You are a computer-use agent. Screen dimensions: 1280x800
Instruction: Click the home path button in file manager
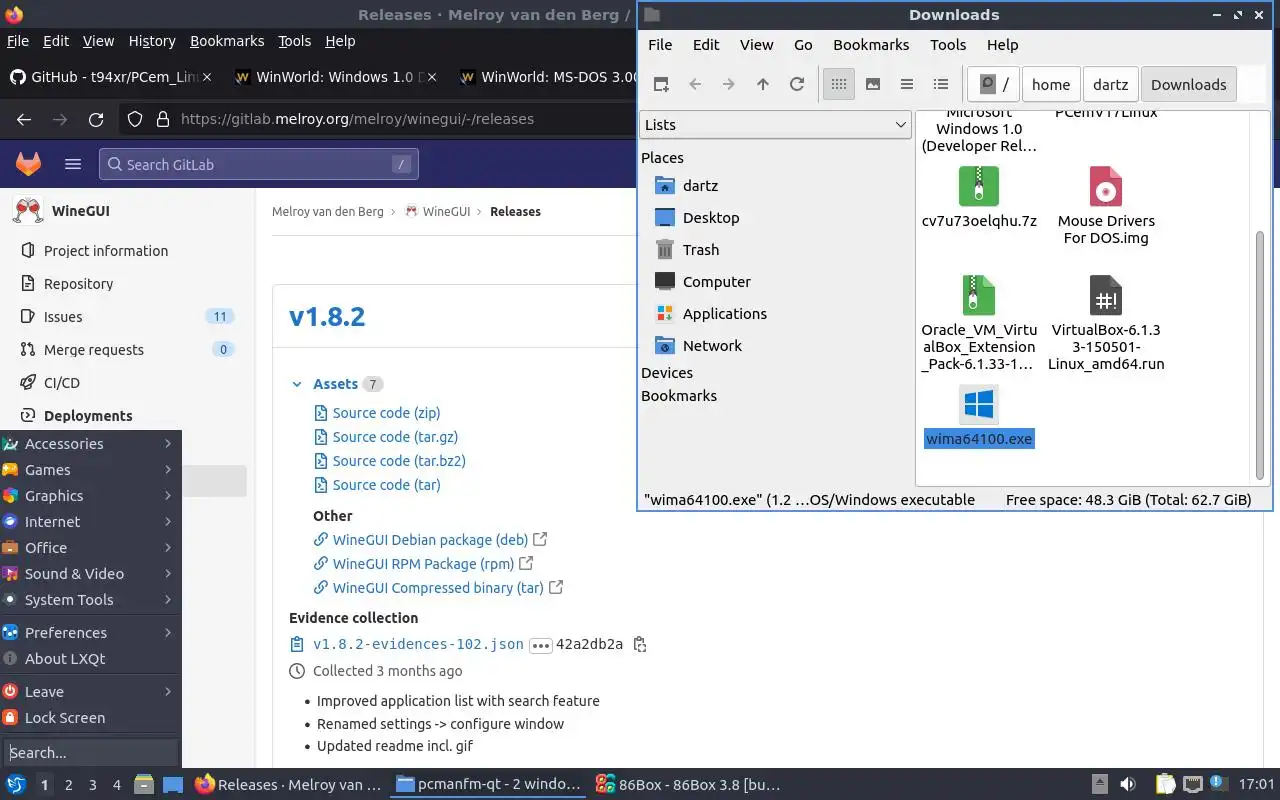coord(1051,84)
